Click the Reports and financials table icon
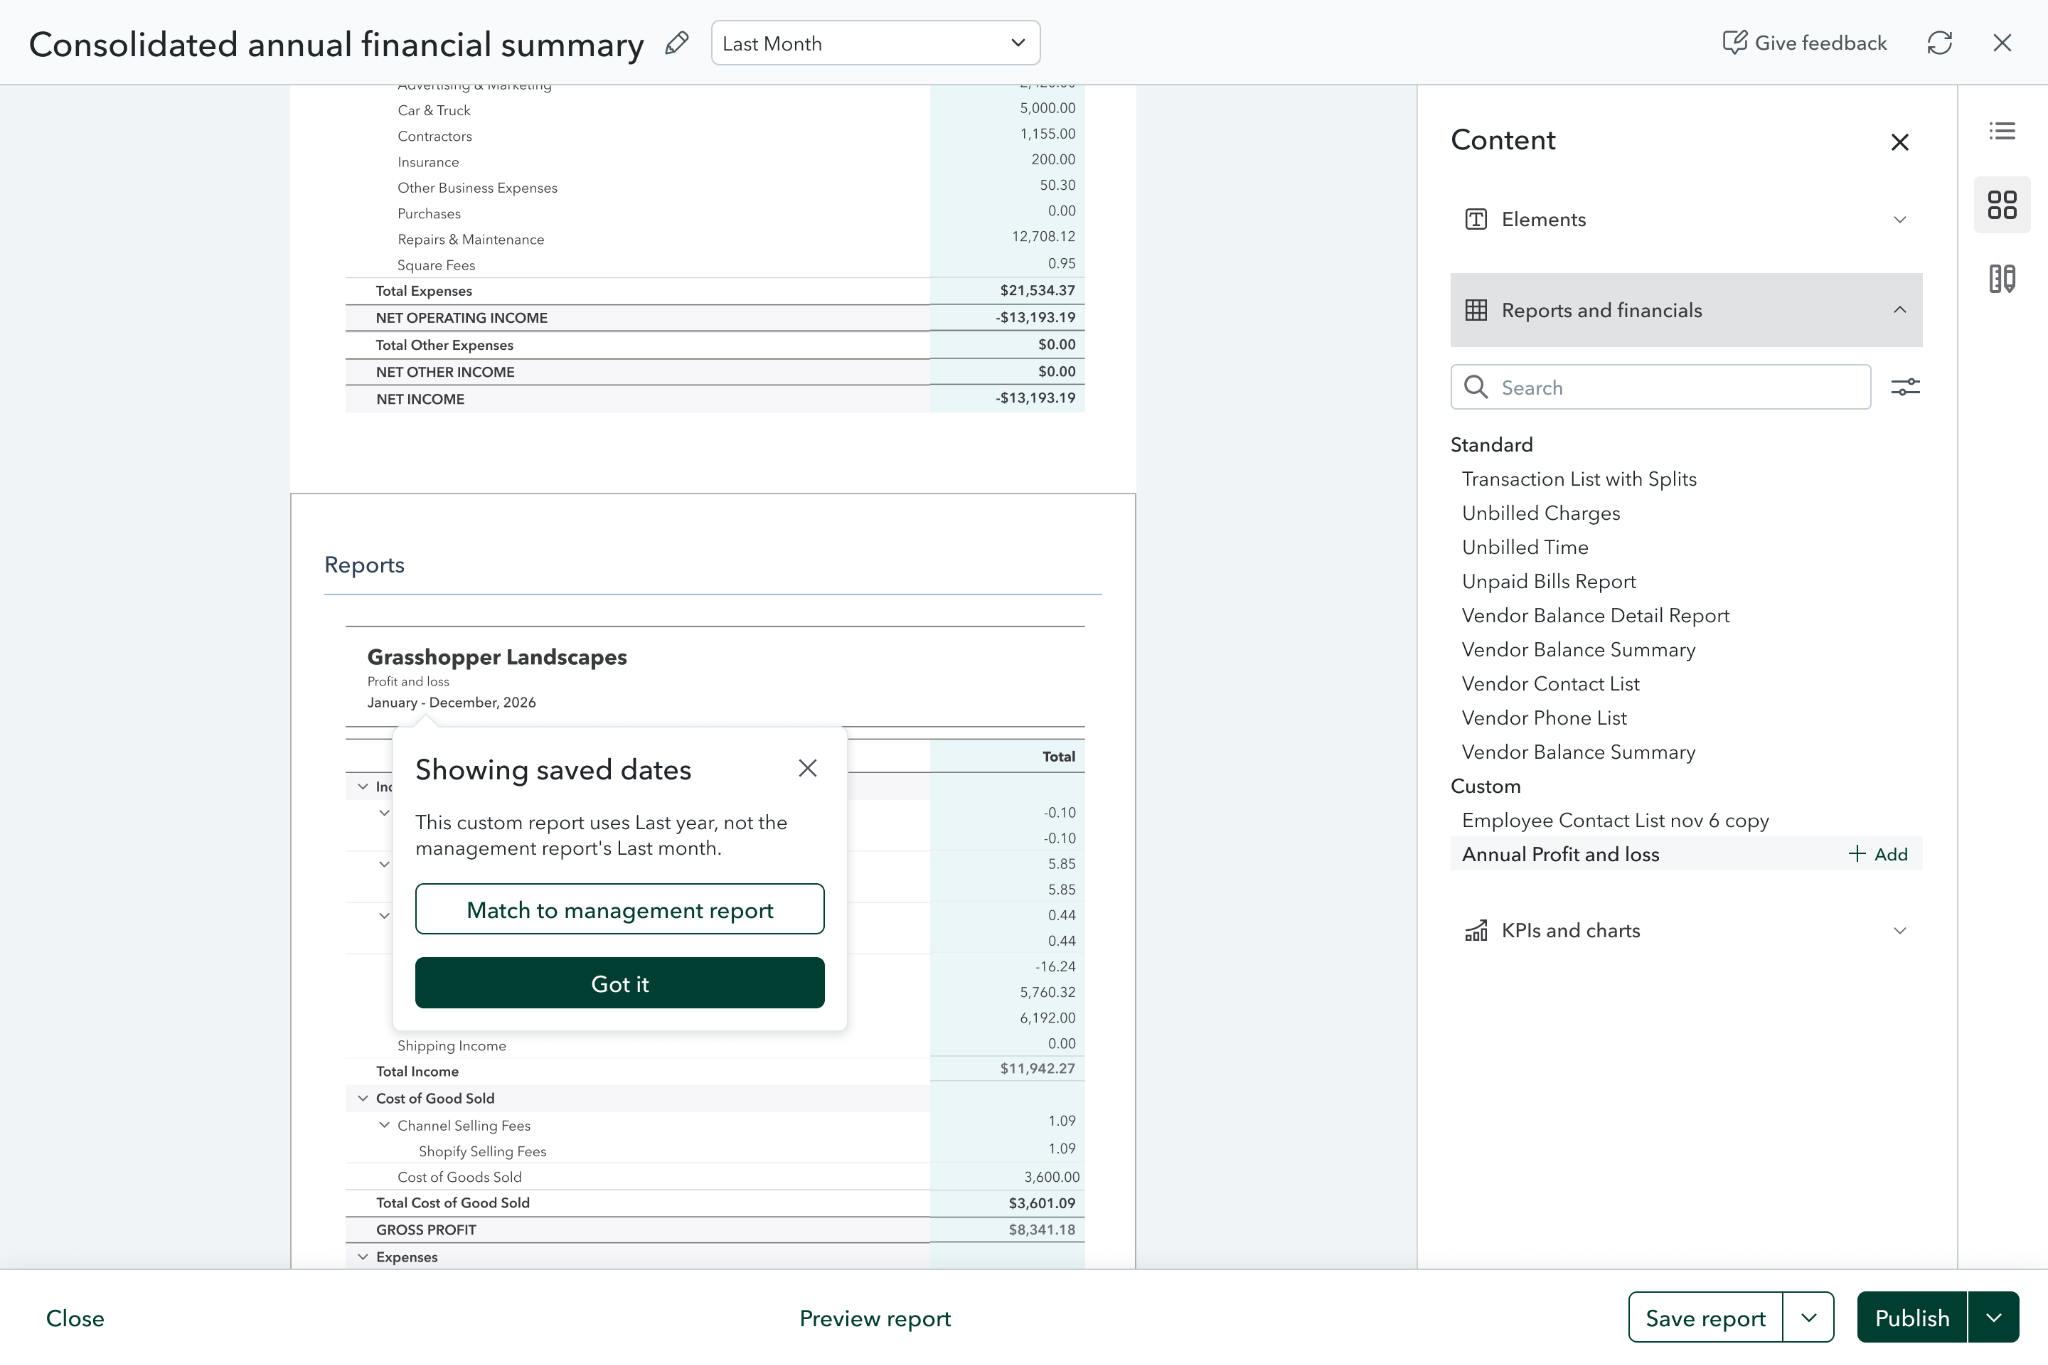This screenshot has width=2048, height=1365. [1476, 310]
